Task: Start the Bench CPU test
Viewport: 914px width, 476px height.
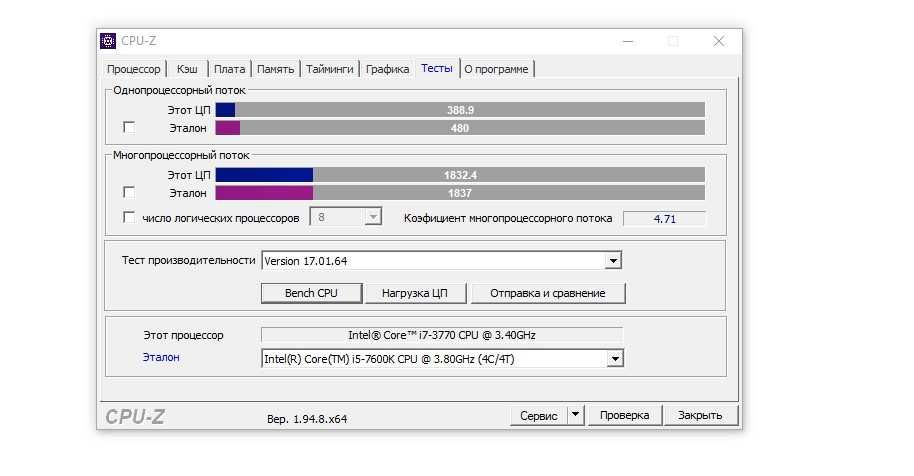Action: coord(311,293)
